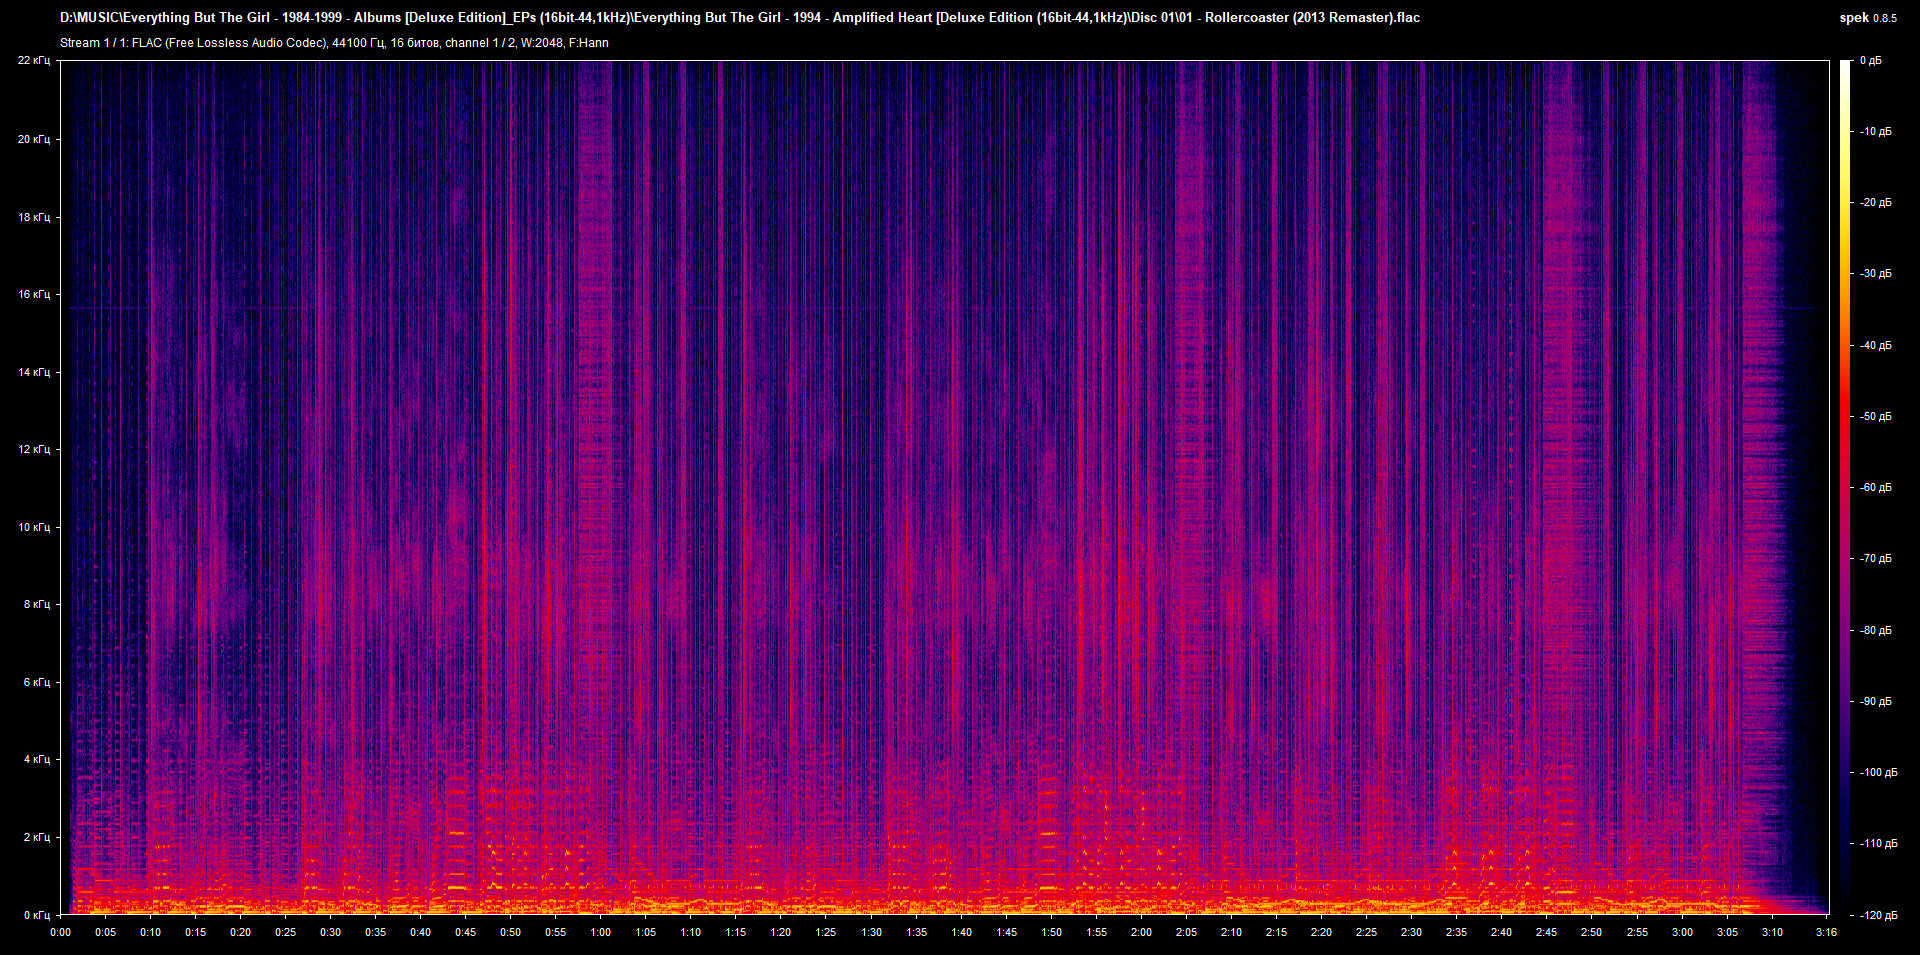Click the '20 кГц' frequency axis label

[x=34, y=139]
